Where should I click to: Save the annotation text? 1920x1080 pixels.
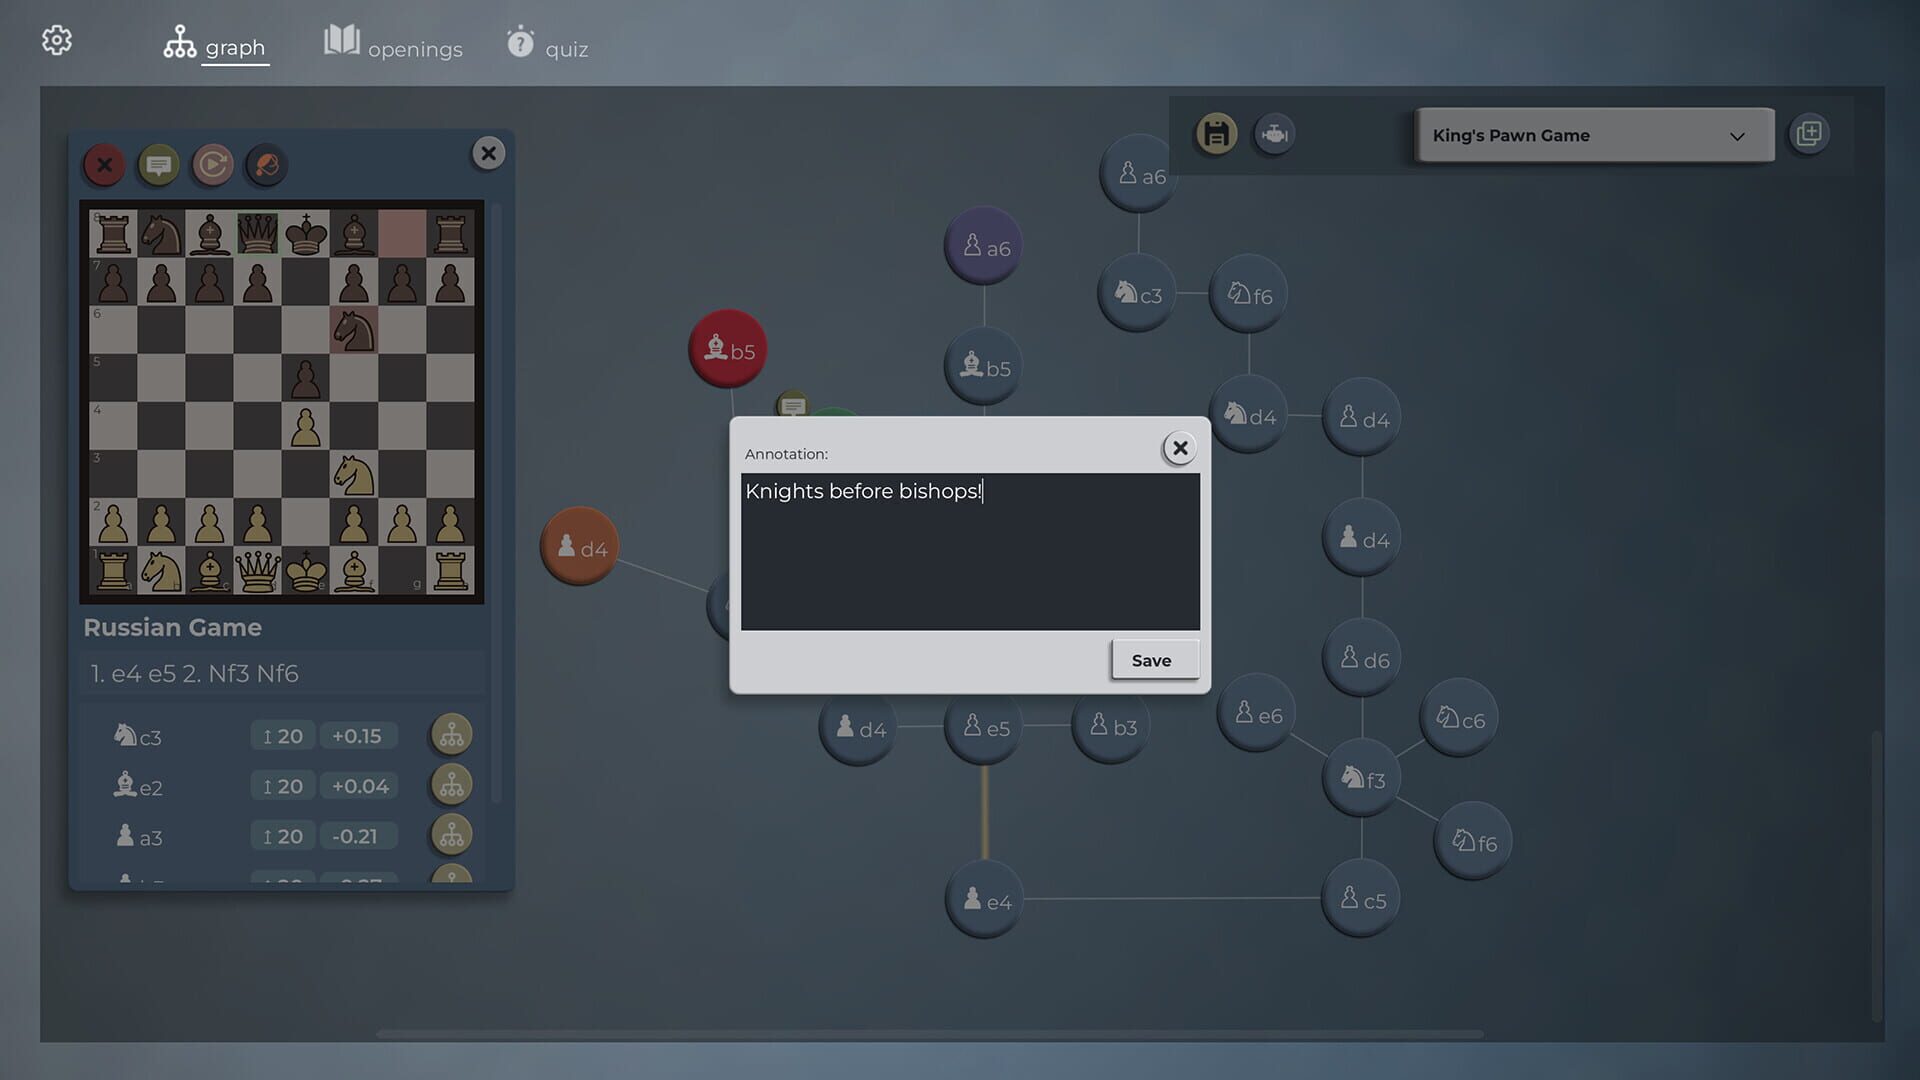tap(1153, 660)
